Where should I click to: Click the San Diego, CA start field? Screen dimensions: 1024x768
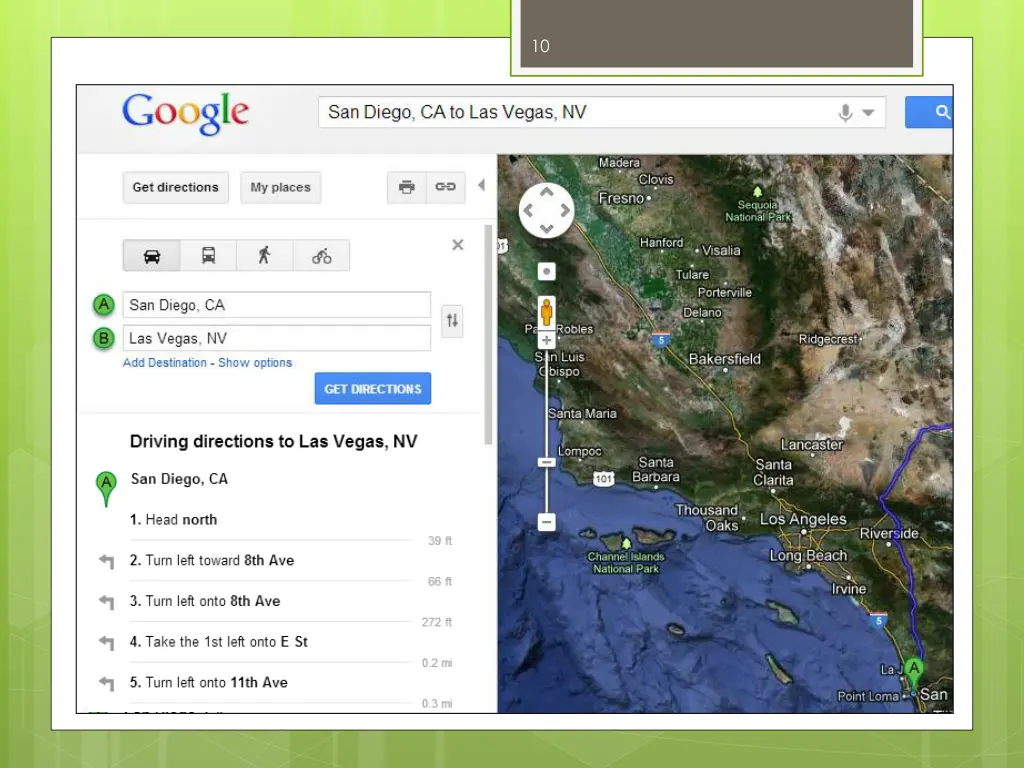(277, 305)
